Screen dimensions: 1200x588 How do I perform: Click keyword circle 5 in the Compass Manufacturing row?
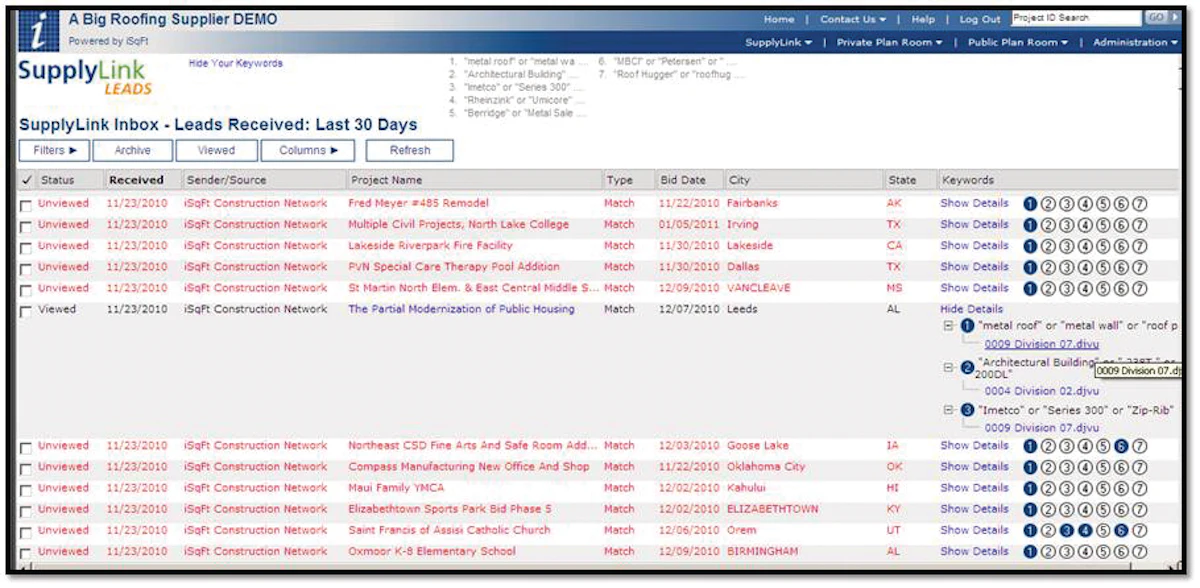pyautogui.click(x=1103, y=467)
